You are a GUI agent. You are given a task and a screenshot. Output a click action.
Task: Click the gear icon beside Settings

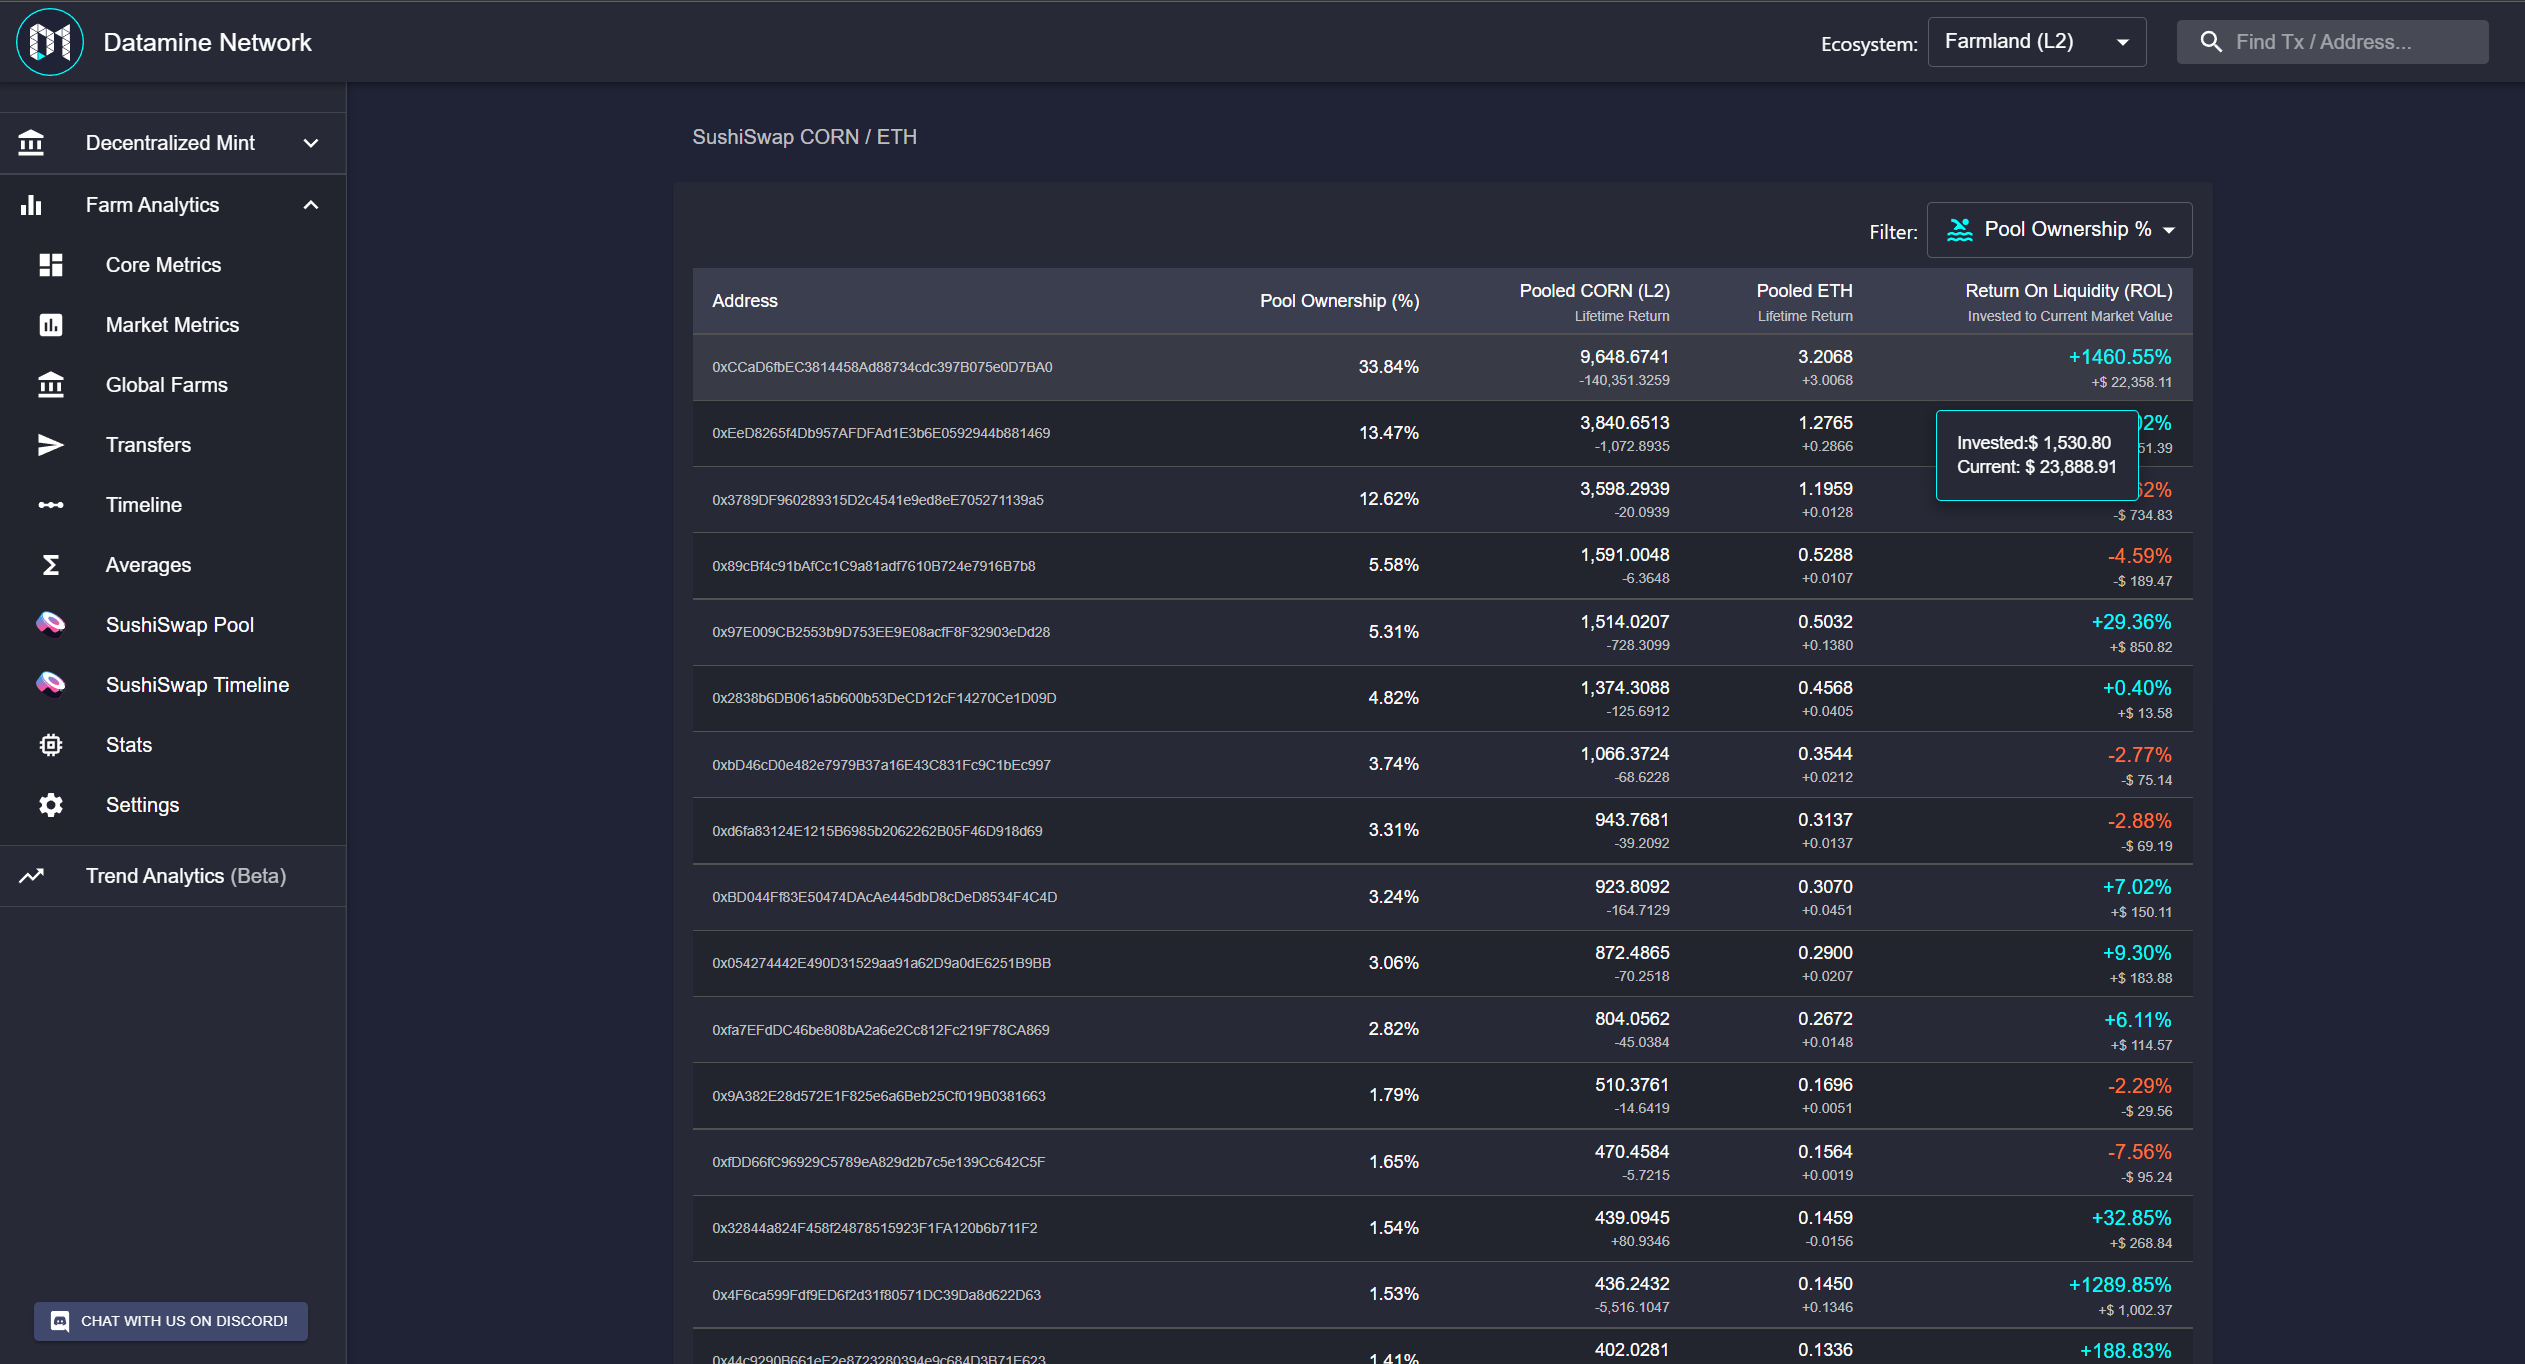tap(51, 805)
